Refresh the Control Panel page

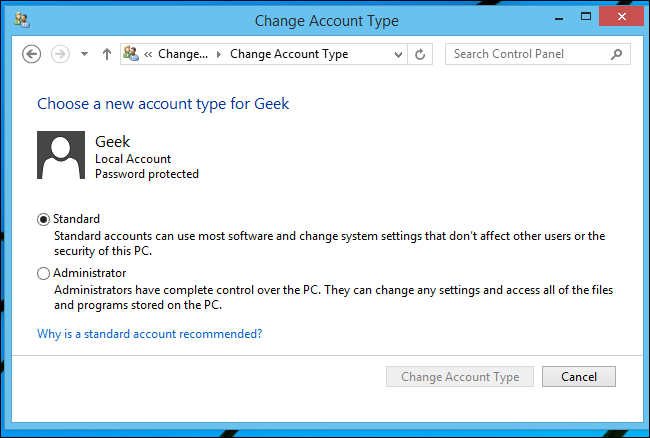click(420, 54)
